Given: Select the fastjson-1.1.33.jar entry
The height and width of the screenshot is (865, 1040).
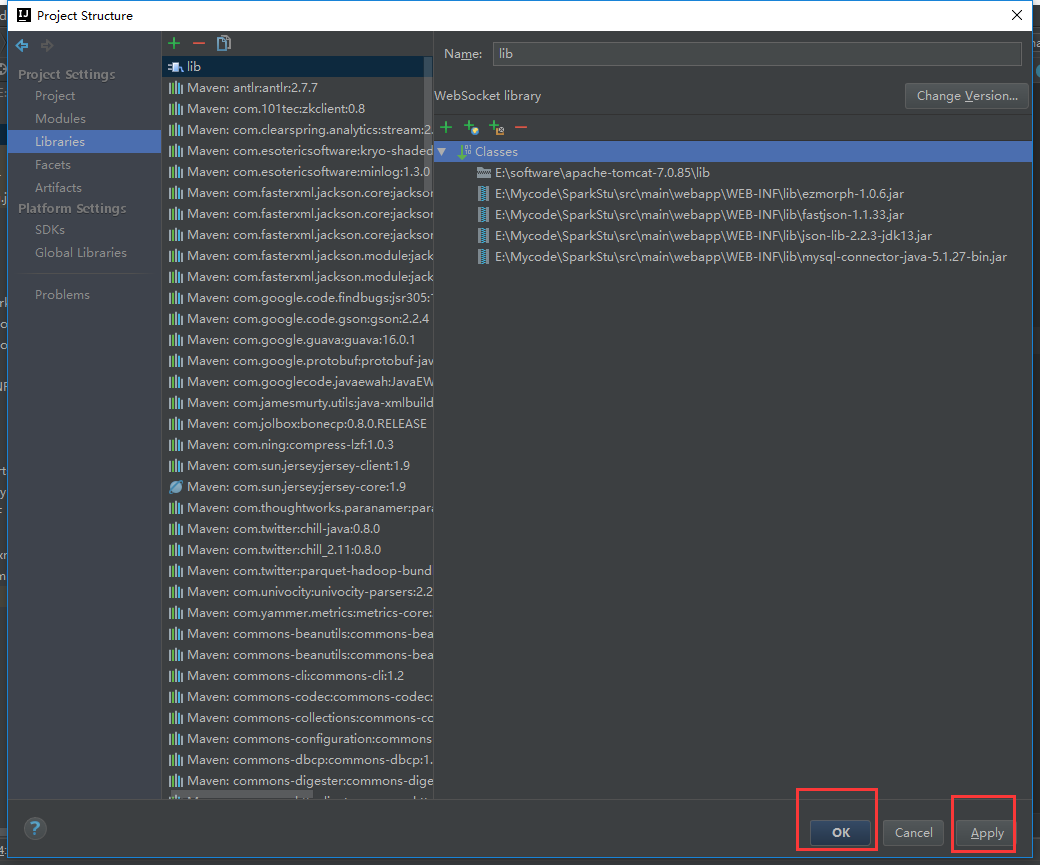Looking at the screenshot, I should 733,215.
